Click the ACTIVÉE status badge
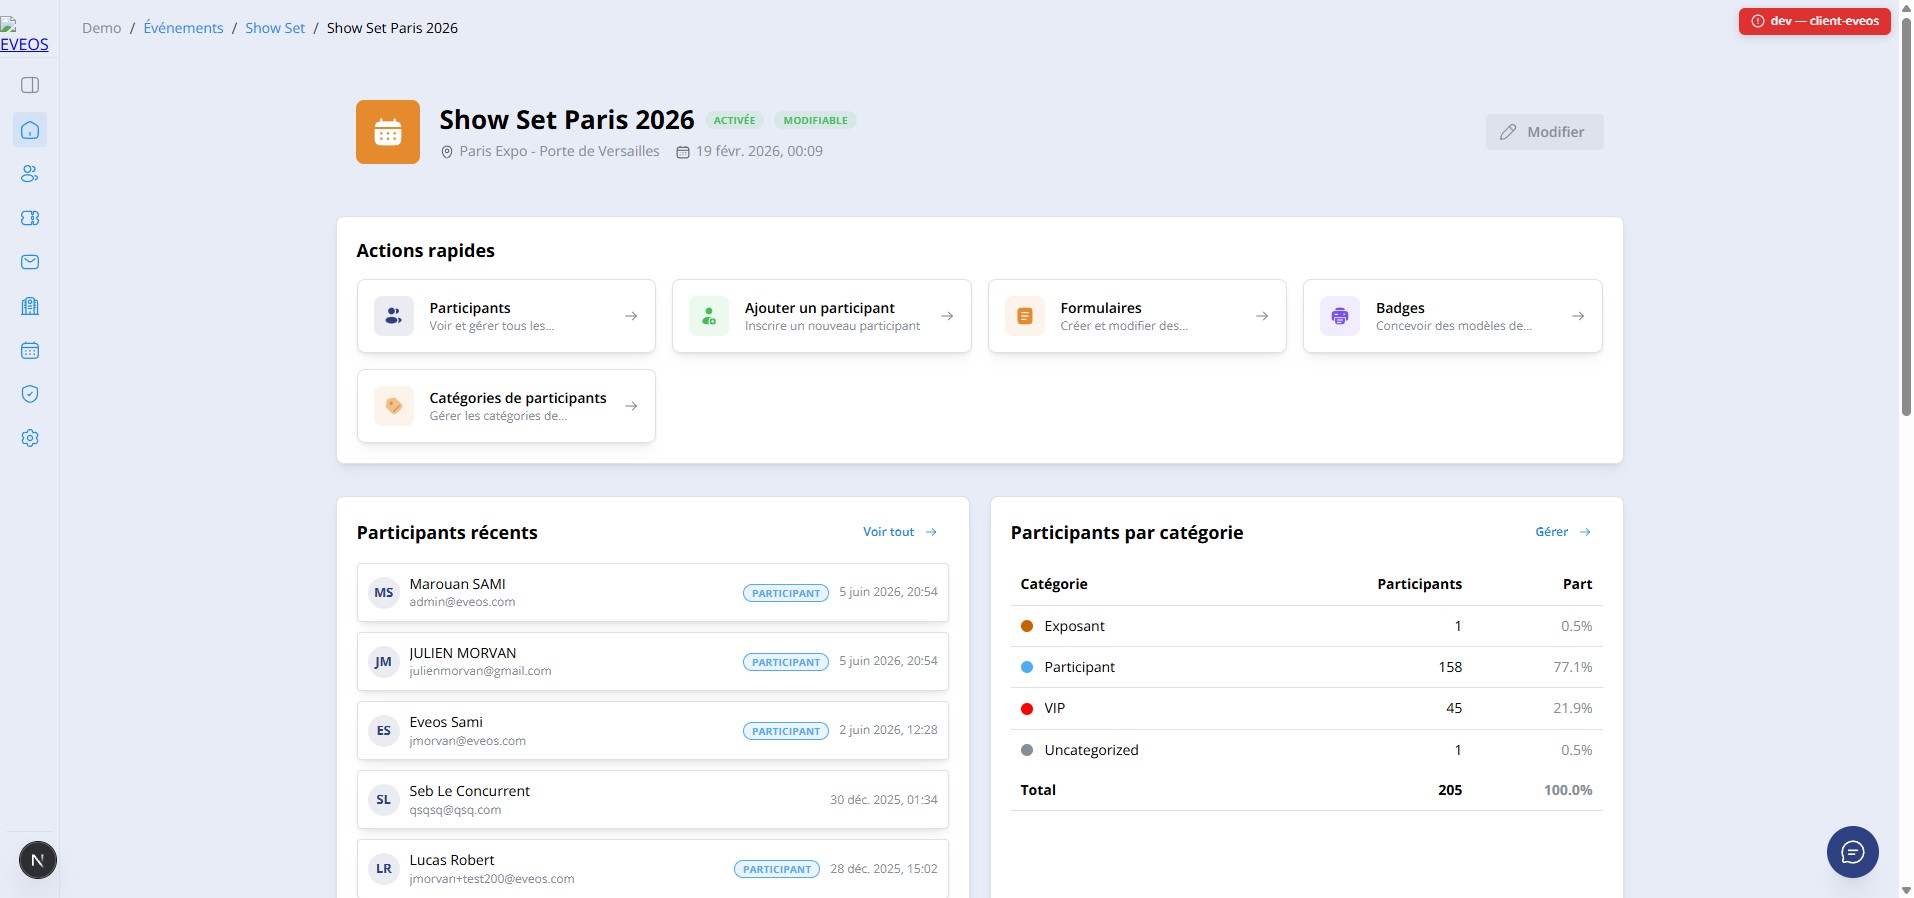Image resolution: width=1914 pixels, height=898 pixels. click(x=734, y=120)
